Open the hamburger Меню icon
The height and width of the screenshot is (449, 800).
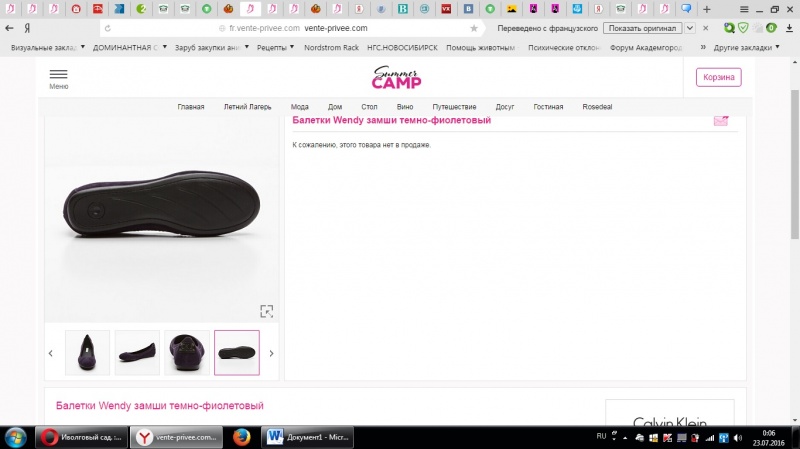point(59,74)
